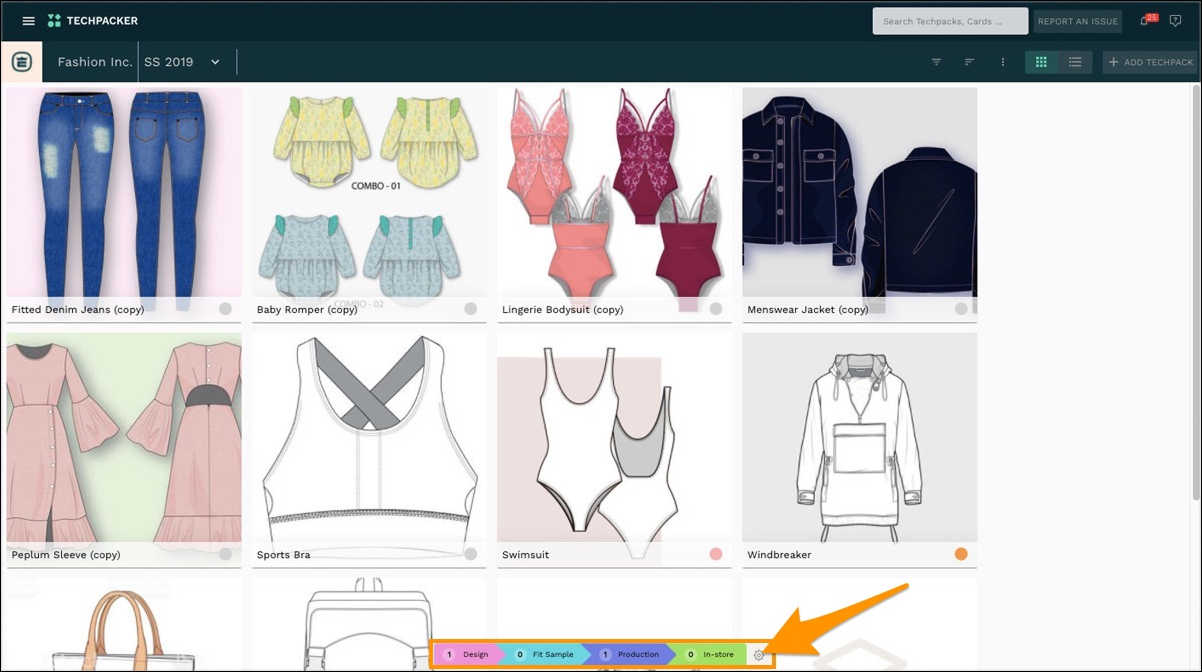The width and height of the screenshot is (1202, 672).
Task: Click the Report an Issue button
Action: pyautogui.click(x=1077, y=21)
